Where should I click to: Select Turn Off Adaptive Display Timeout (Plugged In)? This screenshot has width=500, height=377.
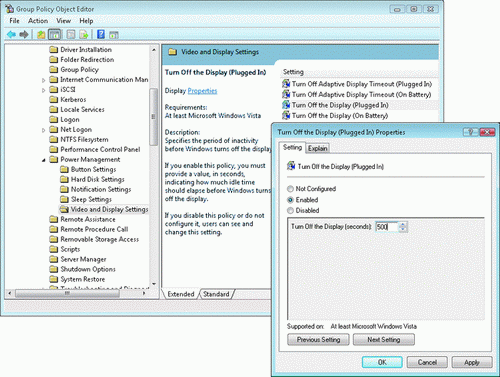[357, 84]
